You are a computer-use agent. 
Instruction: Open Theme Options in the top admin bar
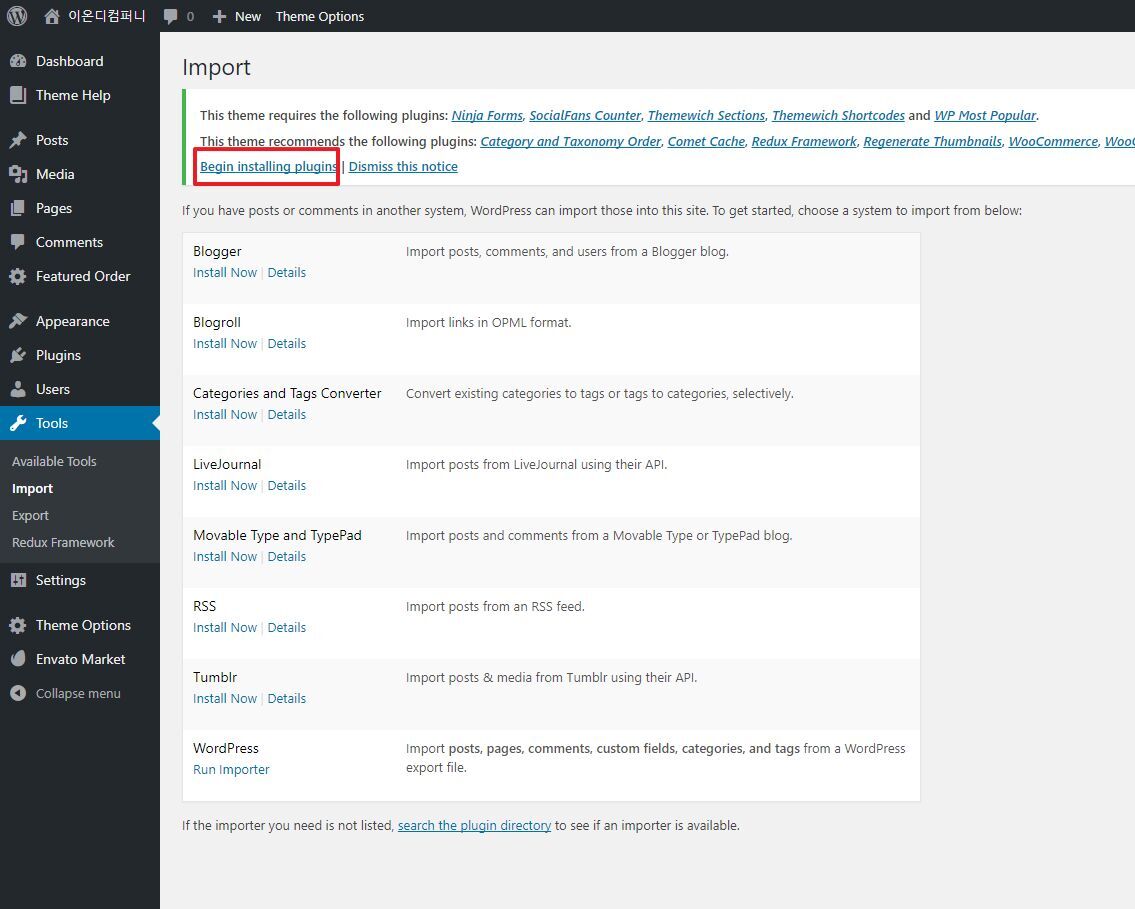tap(320, 17)
